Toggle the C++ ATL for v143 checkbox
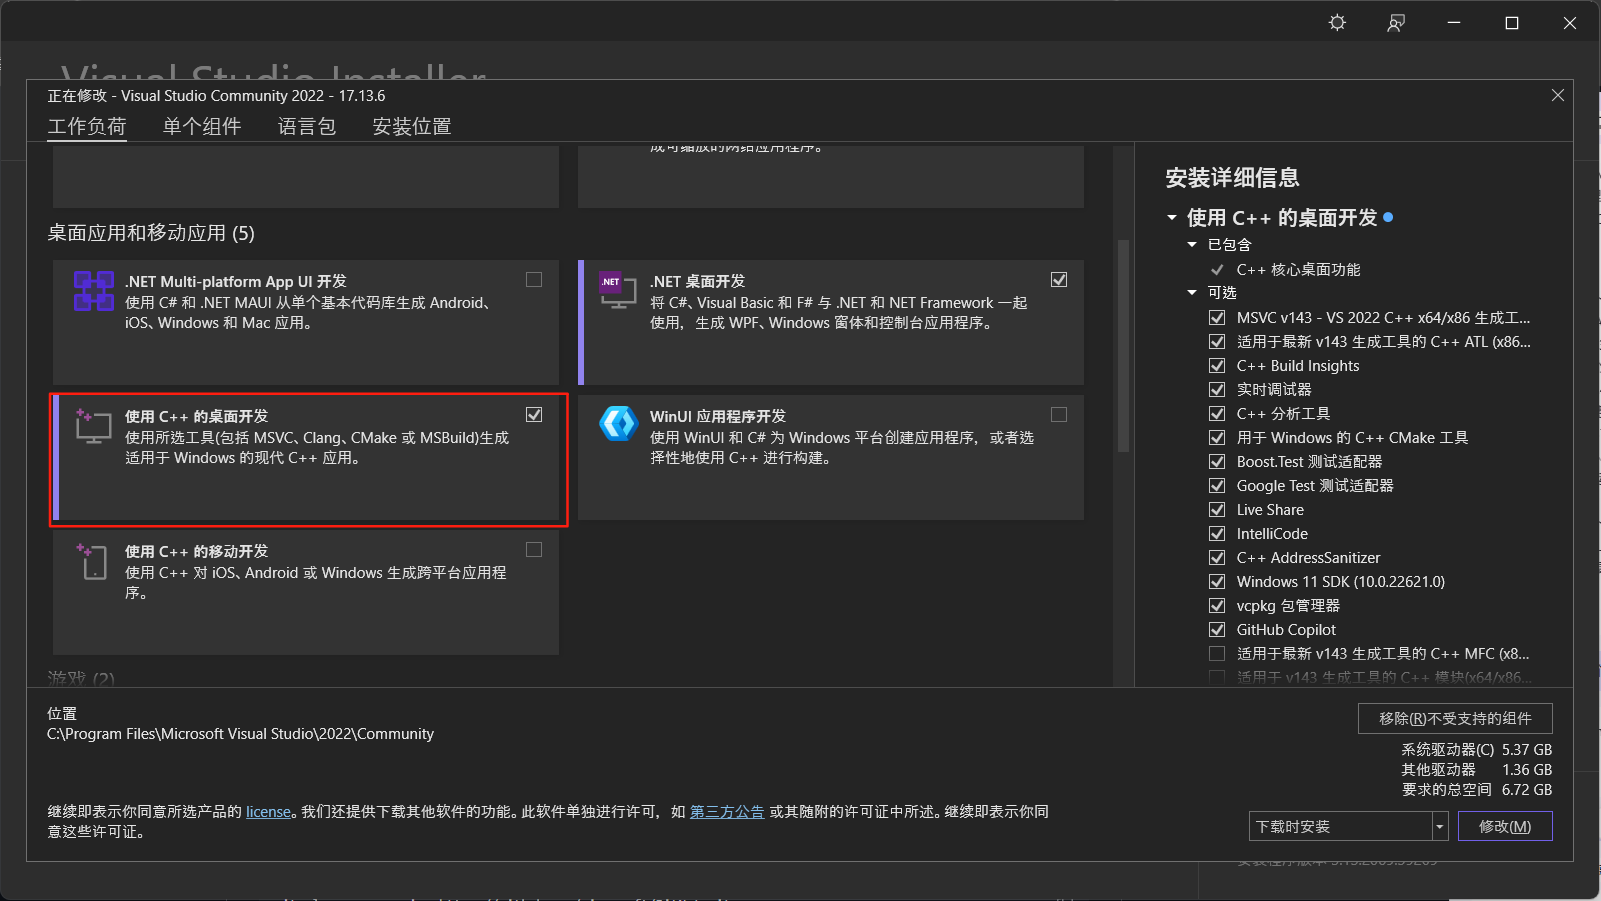Image resolution: width=1601 pixels, height=901 pixels. pos(1217,342)
